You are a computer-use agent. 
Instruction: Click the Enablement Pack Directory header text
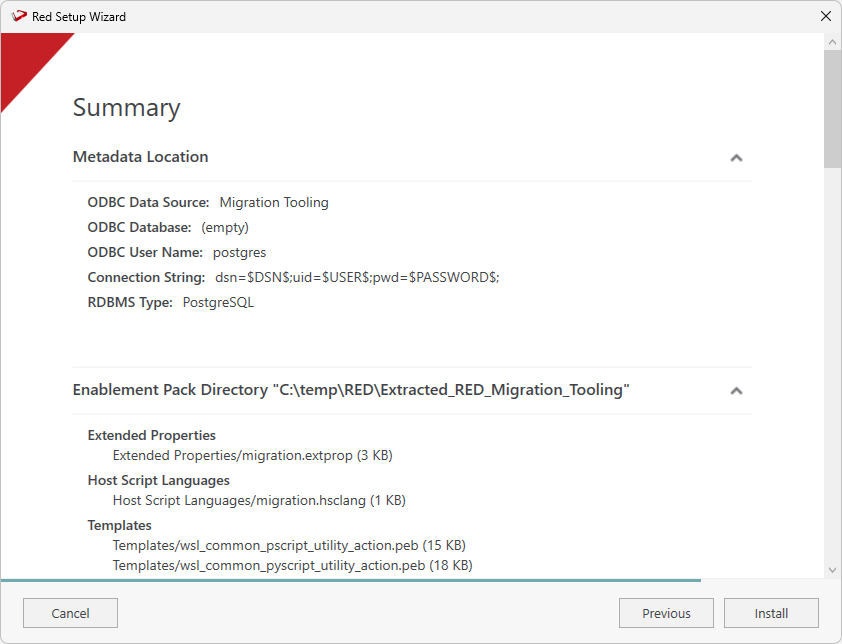point(351,390)
